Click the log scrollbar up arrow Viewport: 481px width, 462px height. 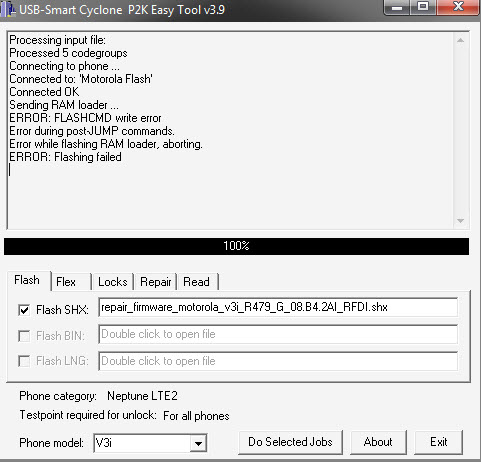coord(460,40)
